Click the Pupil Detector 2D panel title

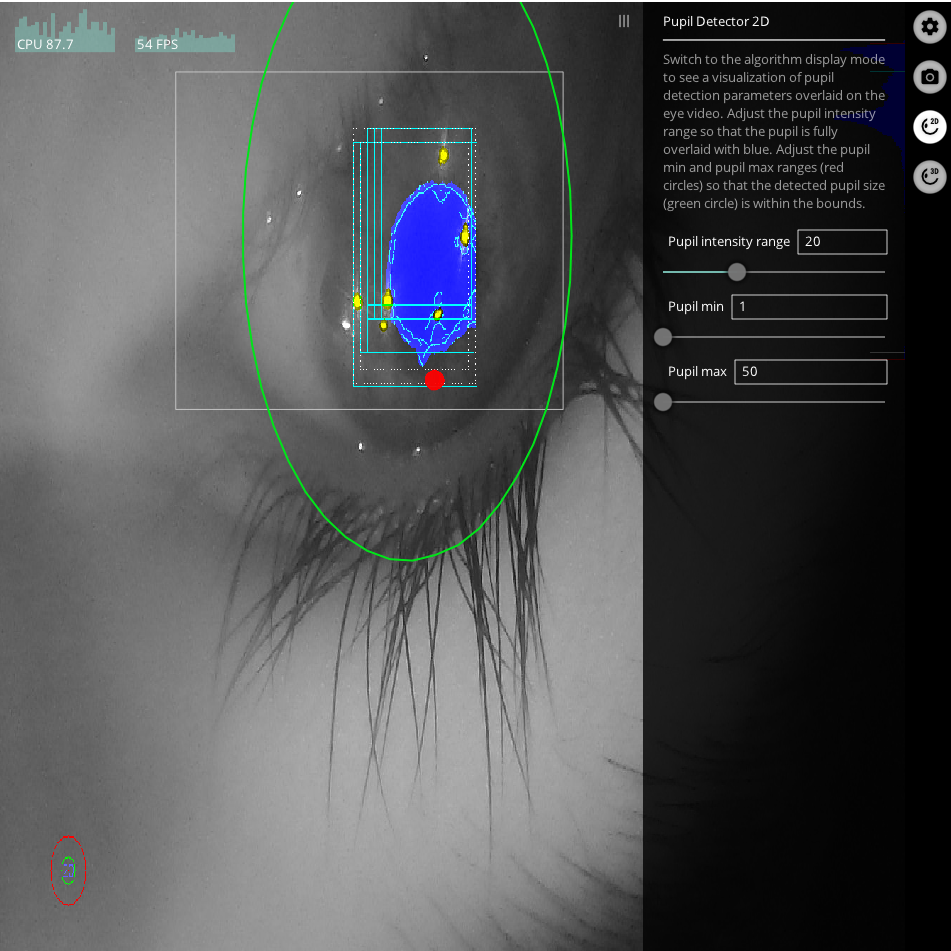coord(716,21)
